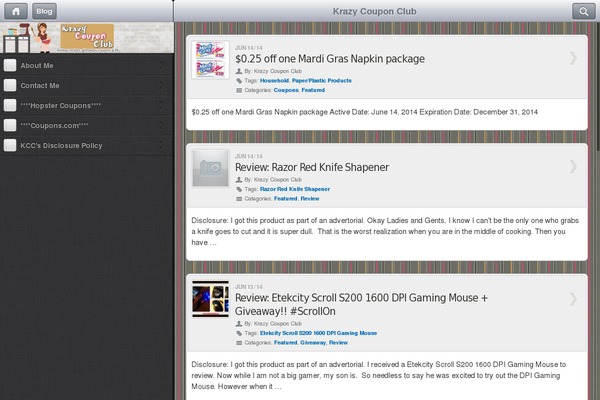Open the search magnifier icon

(584, 11)
